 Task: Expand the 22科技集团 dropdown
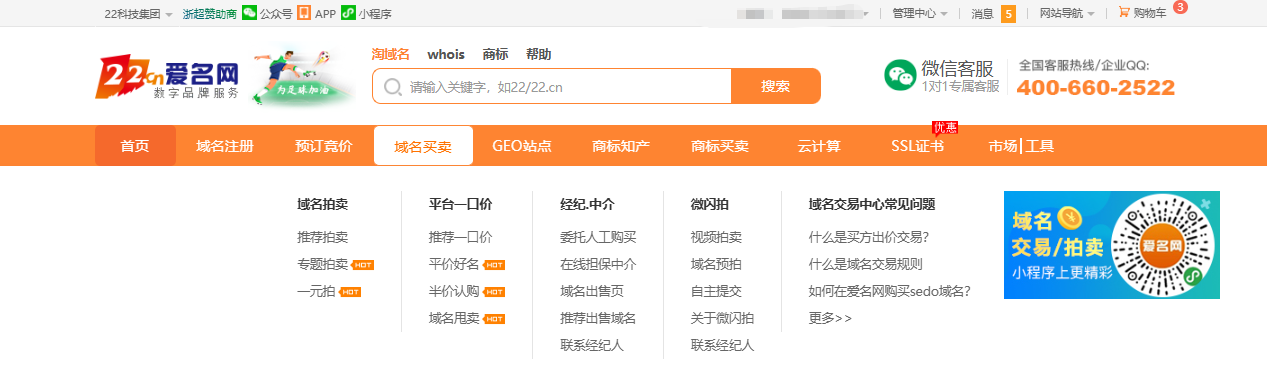138,14
